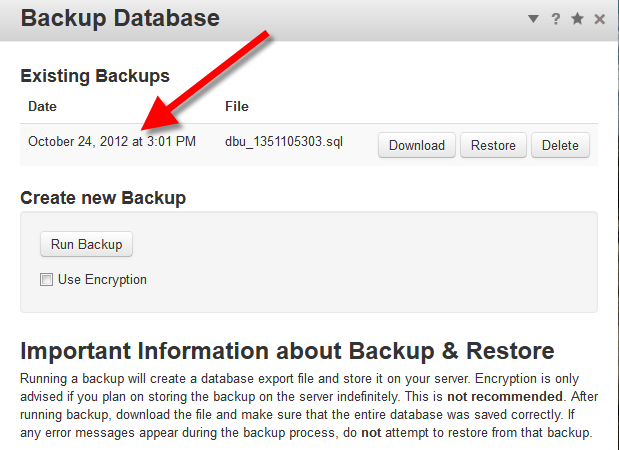Download the dbu_1351105303.sql backup
This screenshot has width=619, height=450.
[x=416, y=145]
